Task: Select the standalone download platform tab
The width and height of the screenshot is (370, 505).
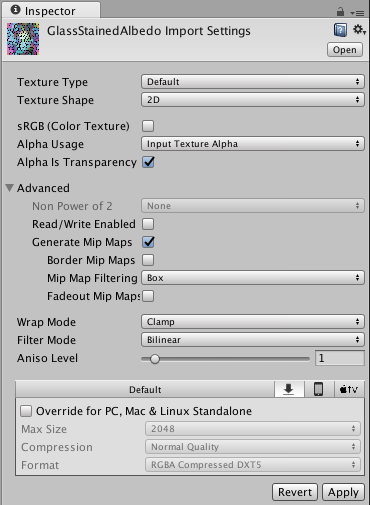Action: coord(289,389)
